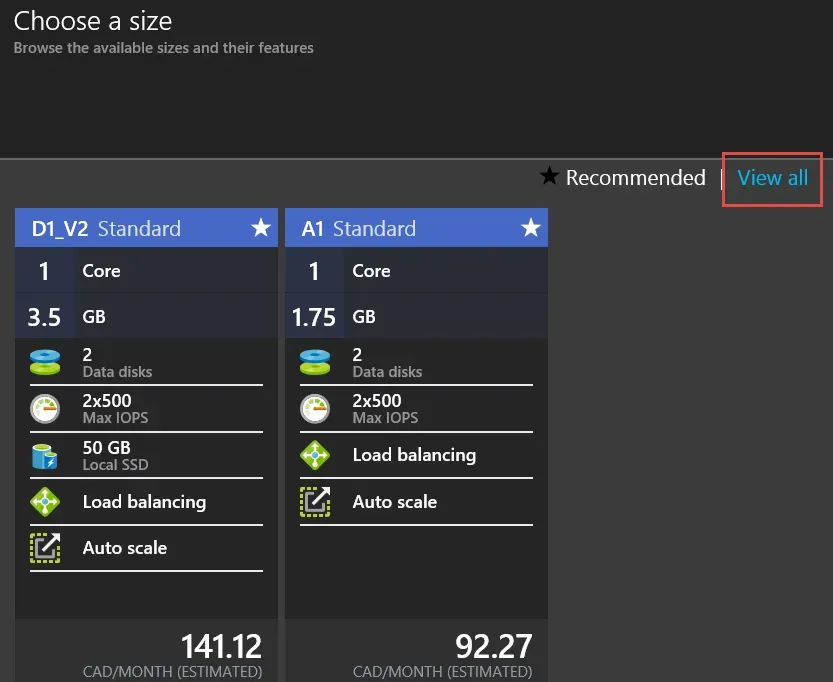
Task: Click the Data disks icon in A1 card
Action: (316, 362)
